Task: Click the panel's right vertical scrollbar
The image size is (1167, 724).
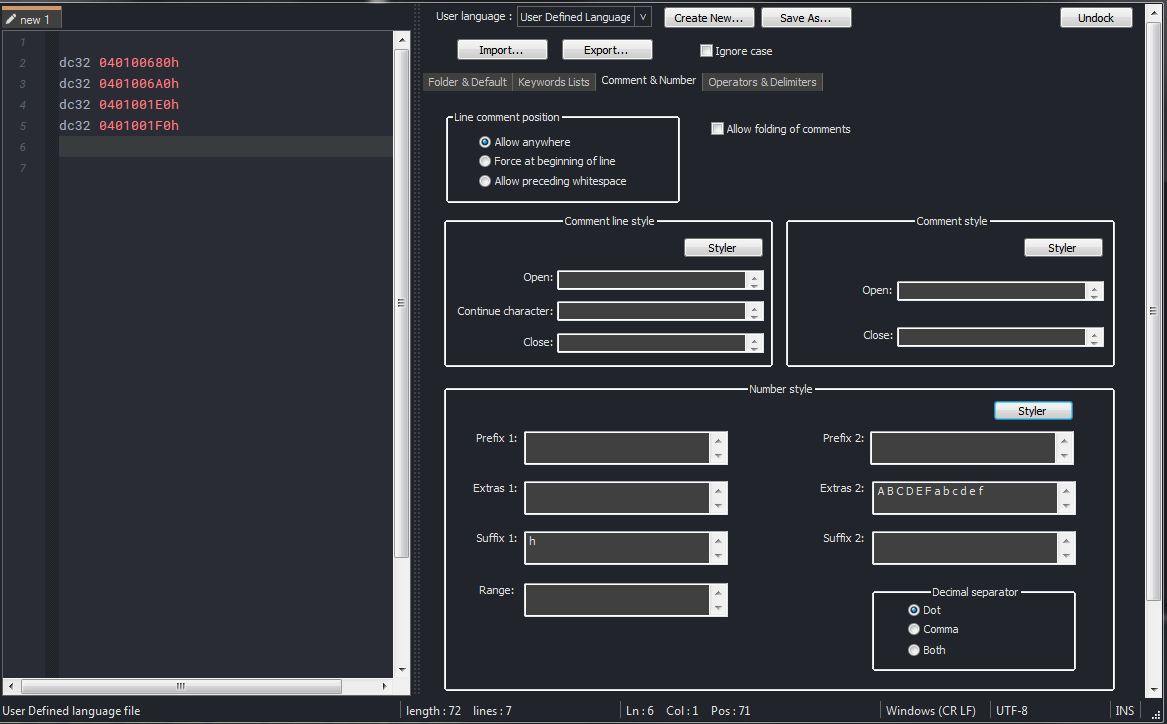Action: tap(1153, 313)
